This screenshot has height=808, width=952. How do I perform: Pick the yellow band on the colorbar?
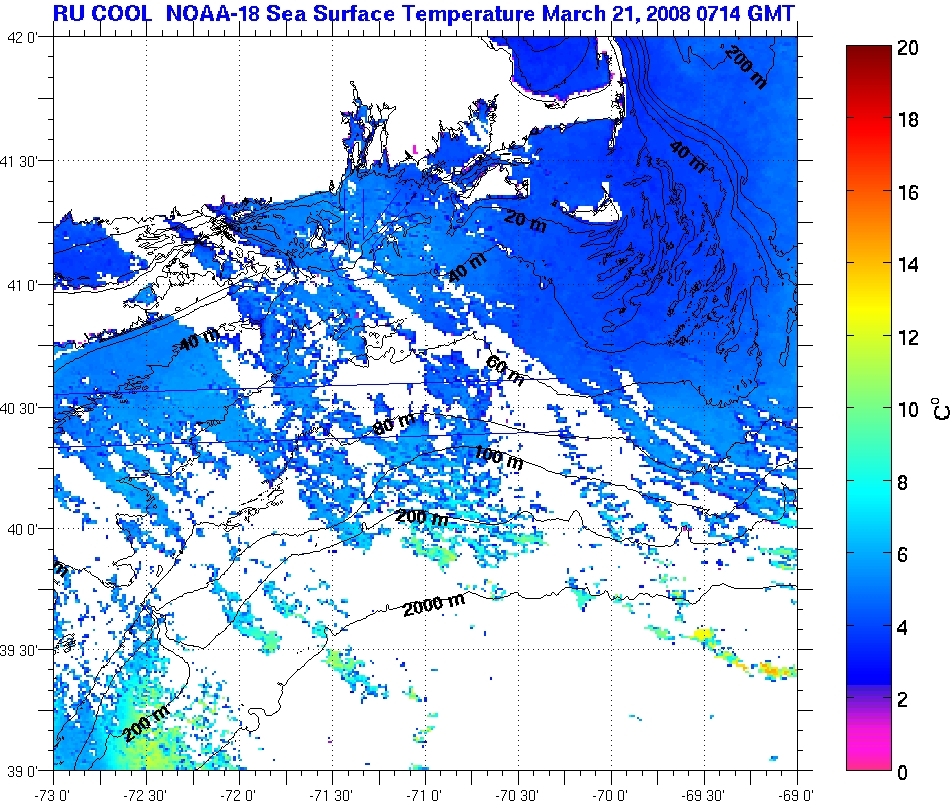[875, 318]
